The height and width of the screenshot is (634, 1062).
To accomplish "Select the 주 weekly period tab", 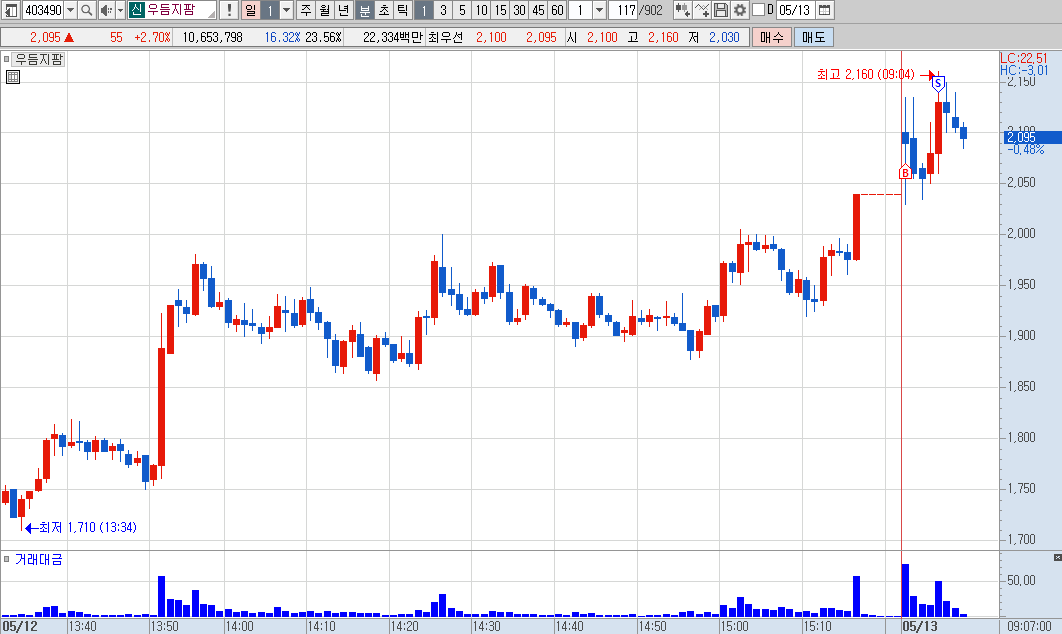I will point(306,10).
